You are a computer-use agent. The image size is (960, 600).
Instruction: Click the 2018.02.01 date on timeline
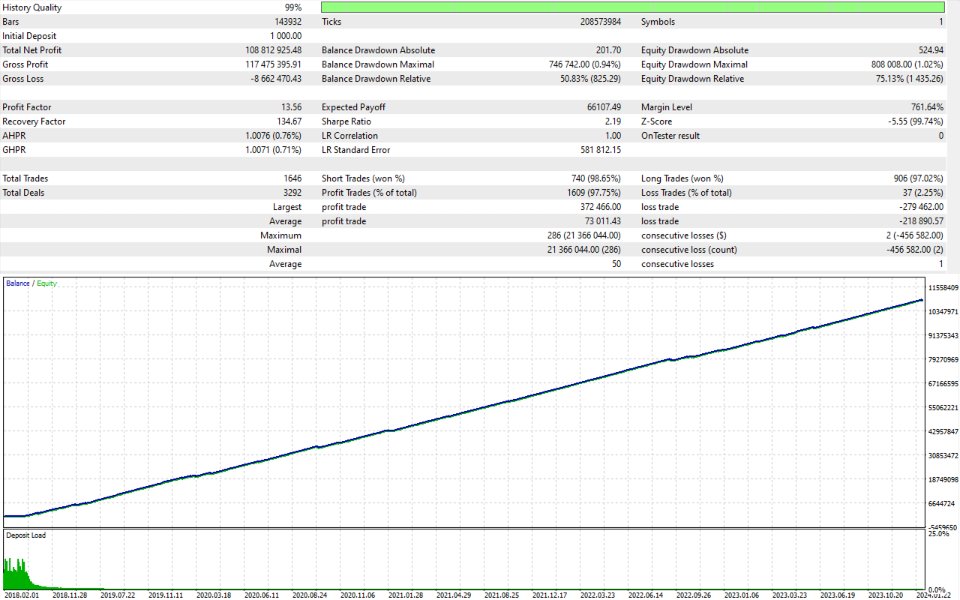[x=21, y=595]
